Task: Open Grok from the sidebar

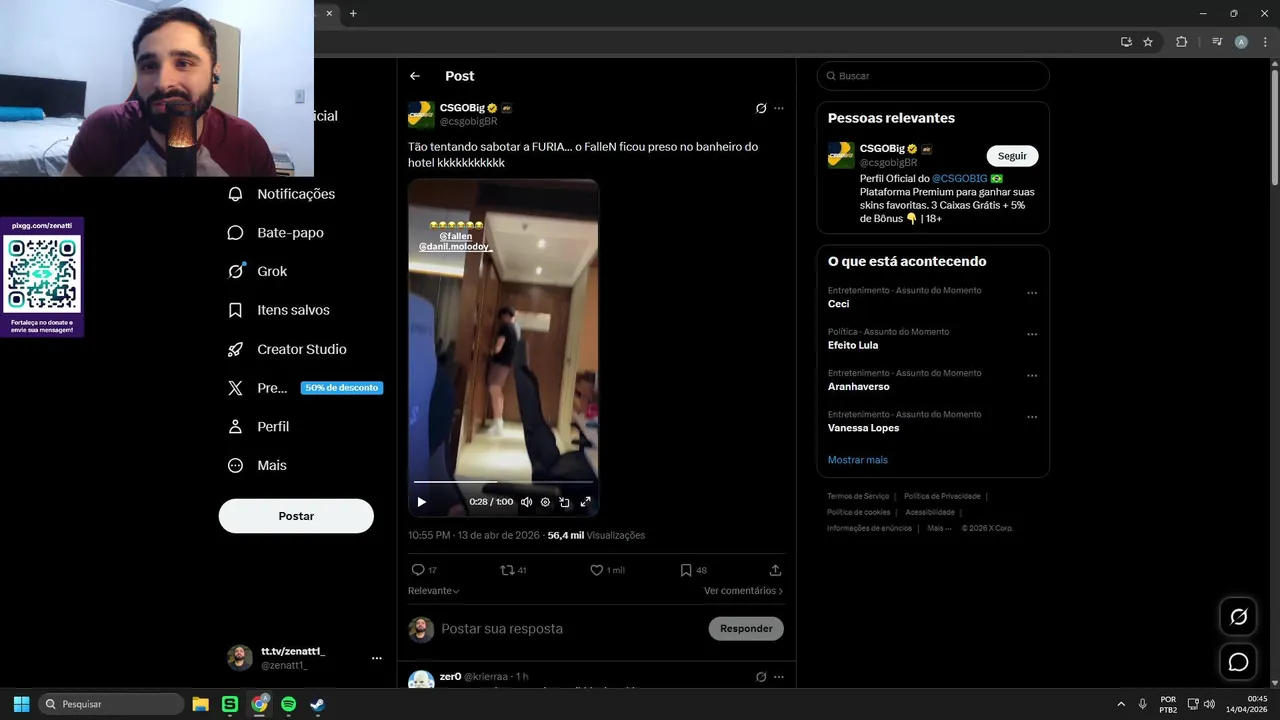Action: [x=258, y=271]
